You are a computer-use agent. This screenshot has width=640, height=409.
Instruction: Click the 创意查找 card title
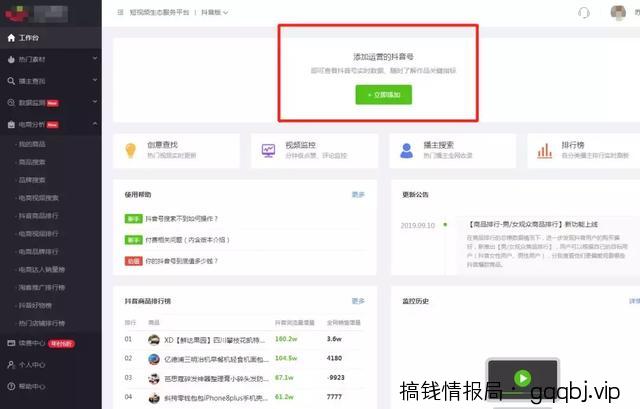pos(162,145)
